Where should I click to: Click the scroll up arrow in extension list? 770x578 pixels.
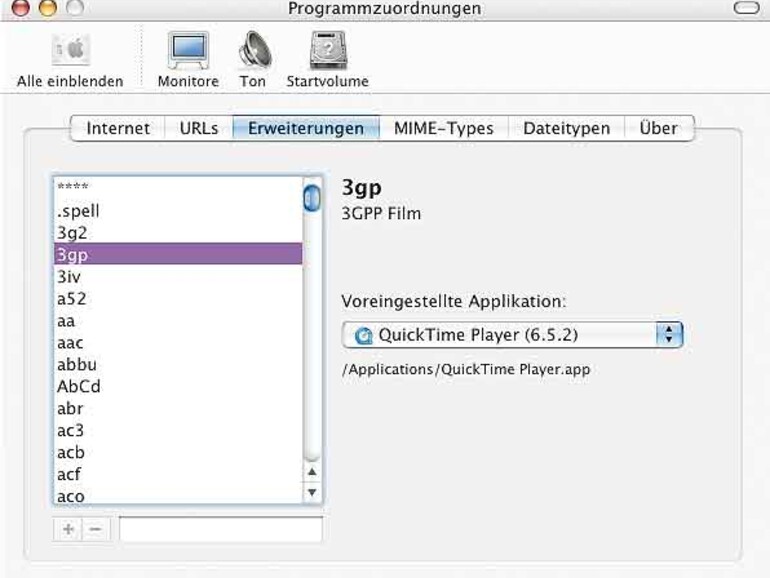click(x=312, y=472)
